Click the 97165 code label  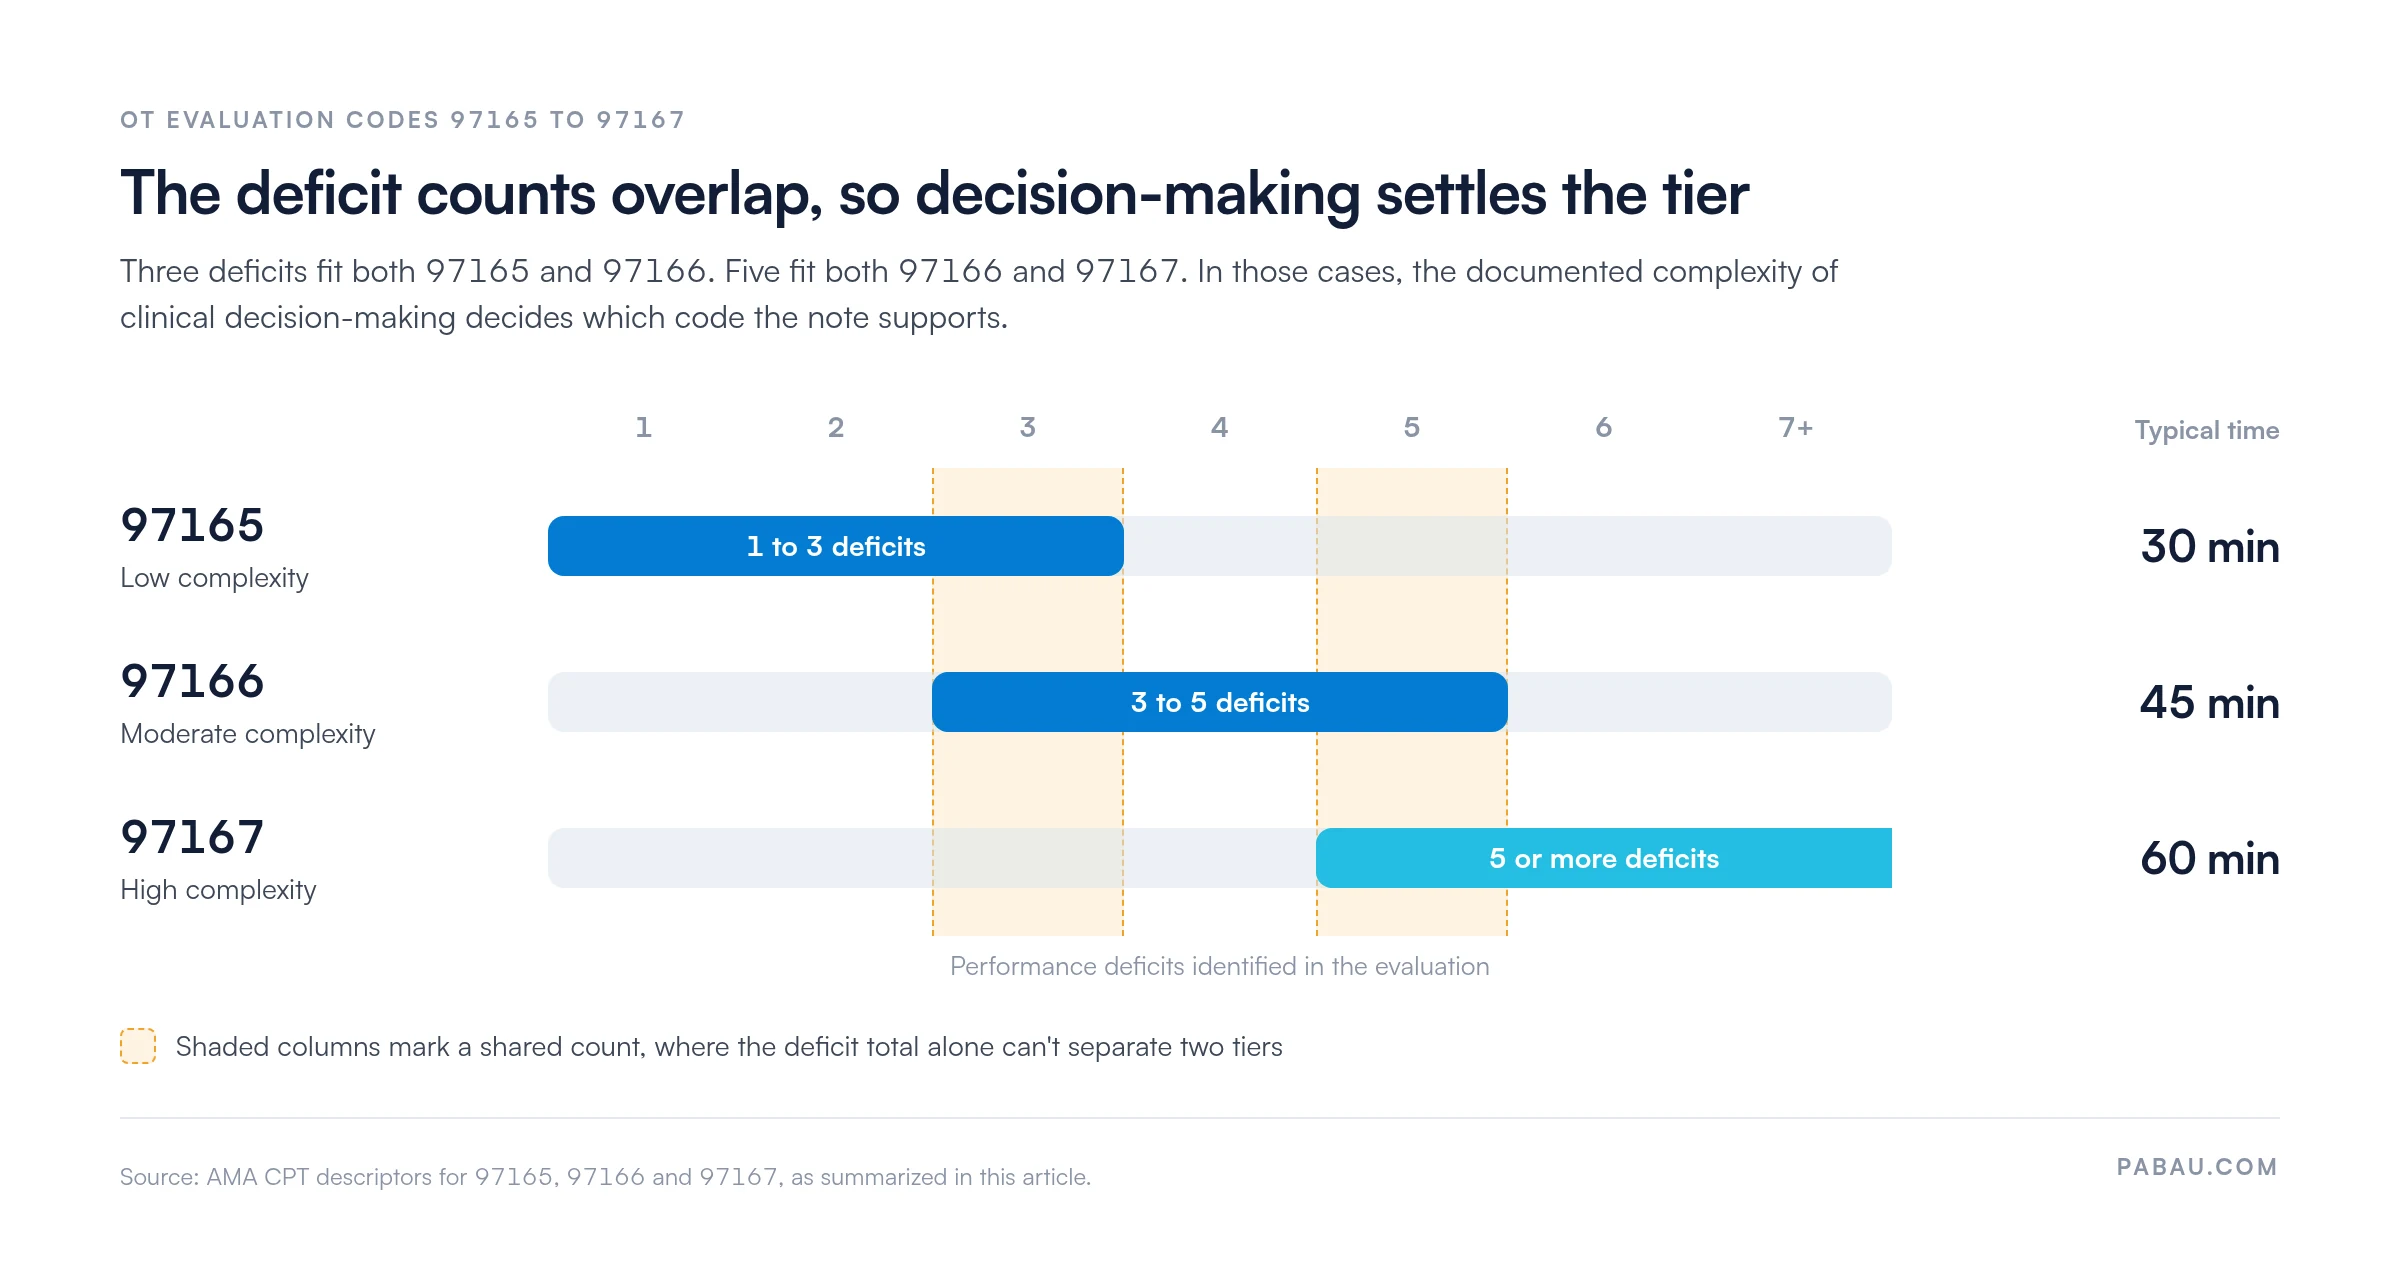pyautogui.click(x=192, y=525)
